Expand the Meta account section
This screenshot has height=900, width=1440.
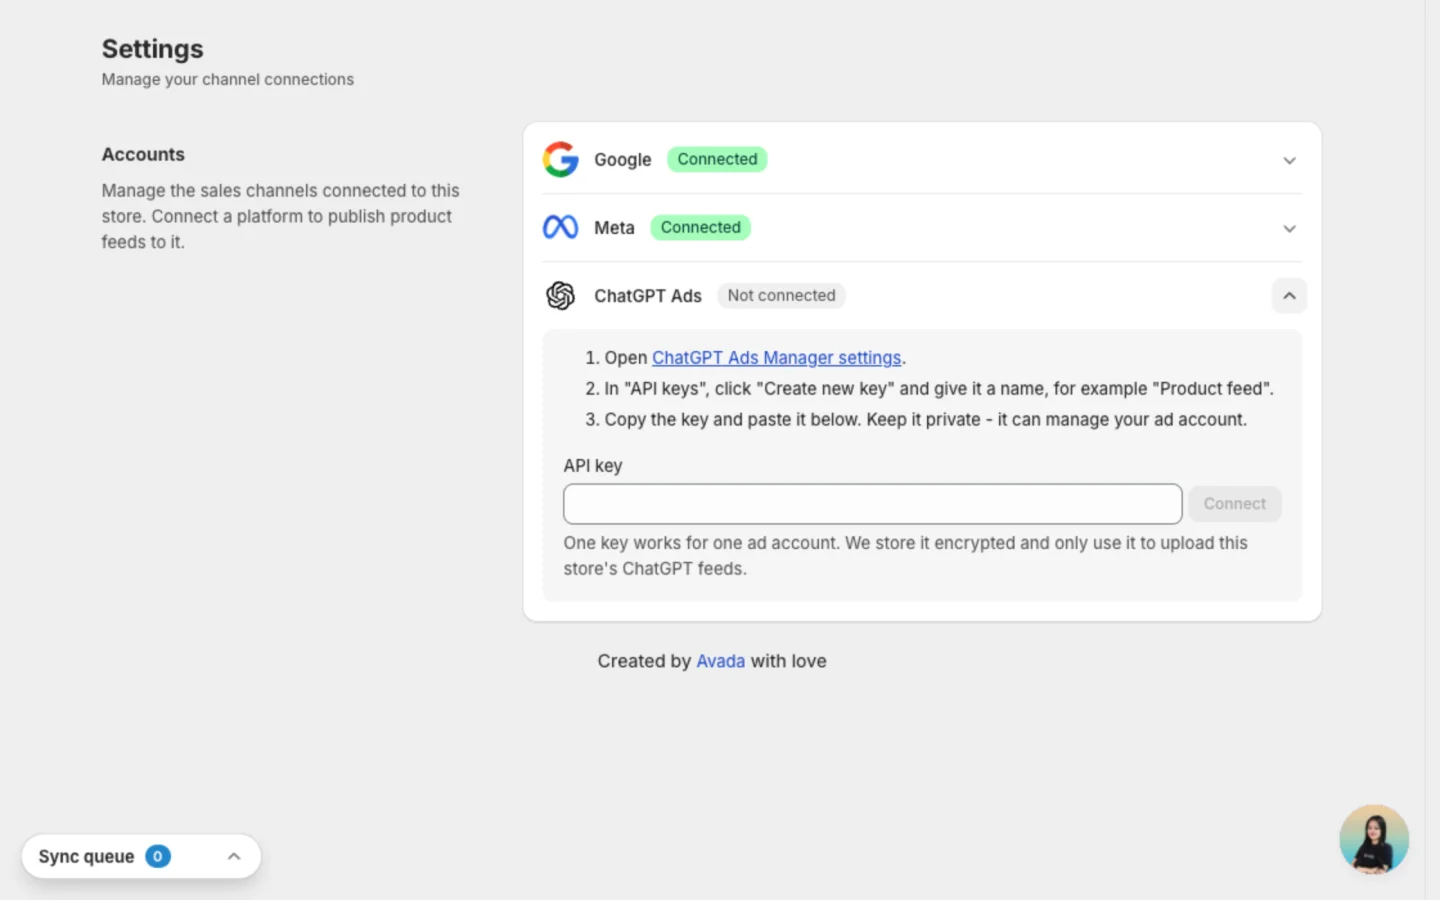tap(1289, 228)
